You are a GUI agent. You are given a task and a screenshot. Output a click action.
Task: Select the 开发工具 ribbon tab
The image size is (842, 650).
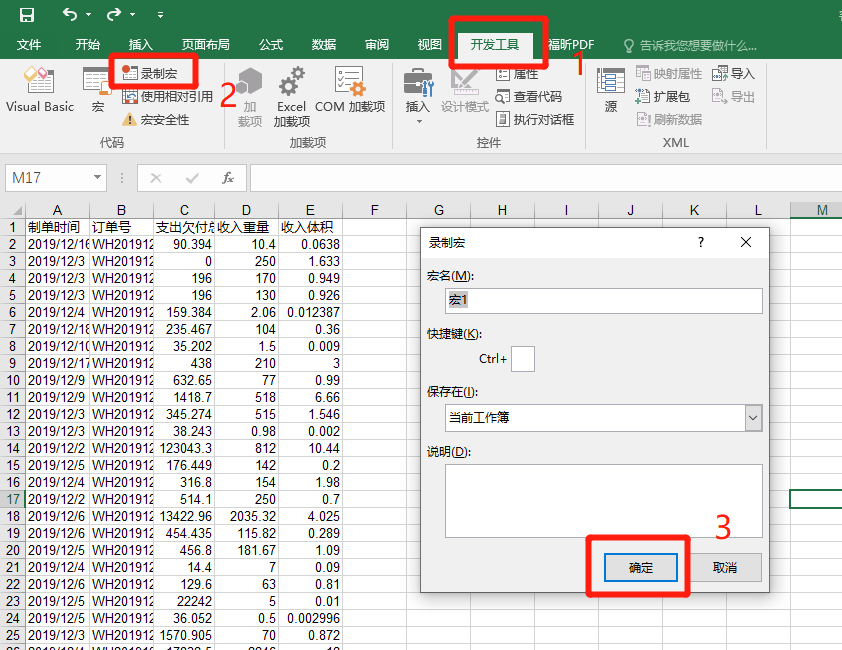(495, 45)
